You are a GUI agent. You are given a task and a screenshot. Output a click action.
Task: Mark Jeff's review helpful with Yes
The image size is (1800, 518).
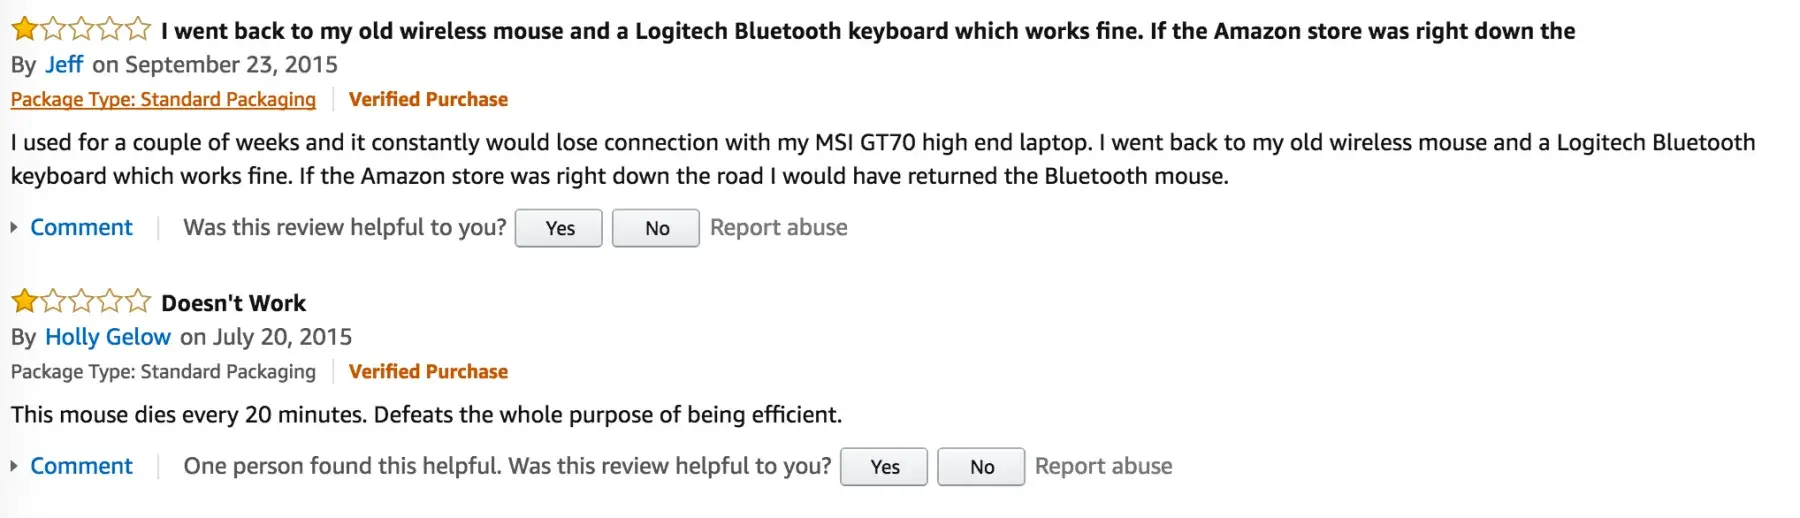tap(559, 228)
